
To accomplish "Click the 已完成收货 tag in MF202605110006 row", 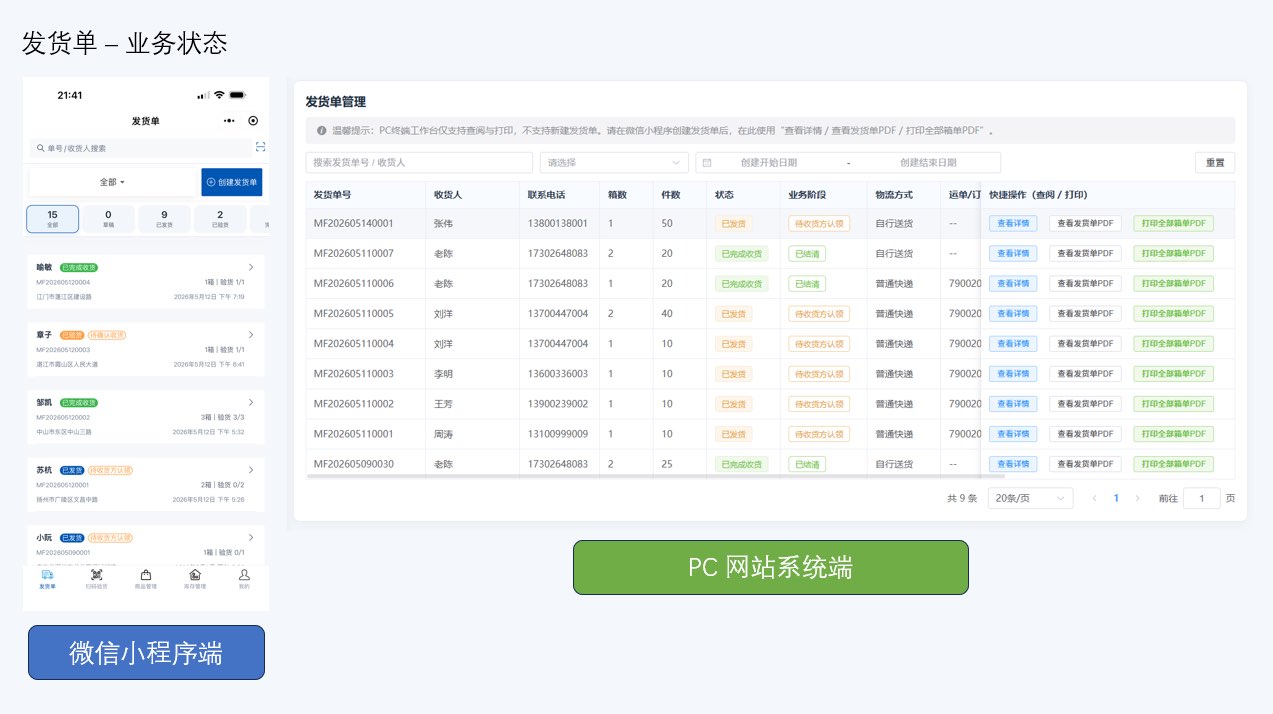I will [741, 284].
